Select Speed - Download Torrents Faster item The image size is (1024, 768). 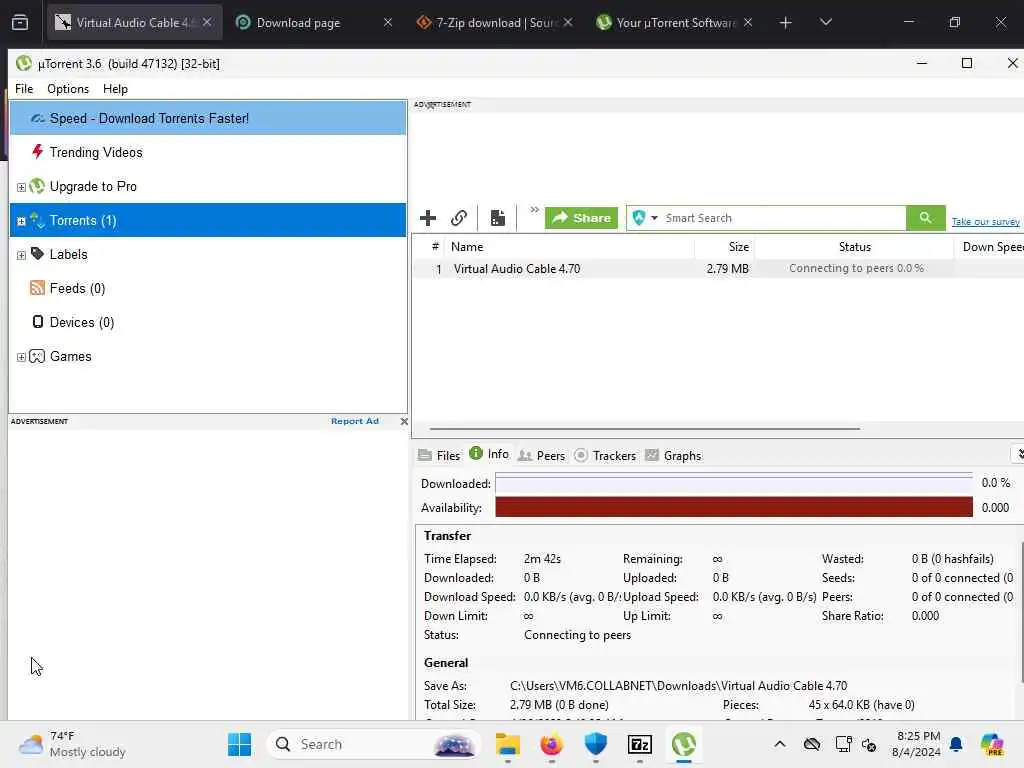pos(208,118)
